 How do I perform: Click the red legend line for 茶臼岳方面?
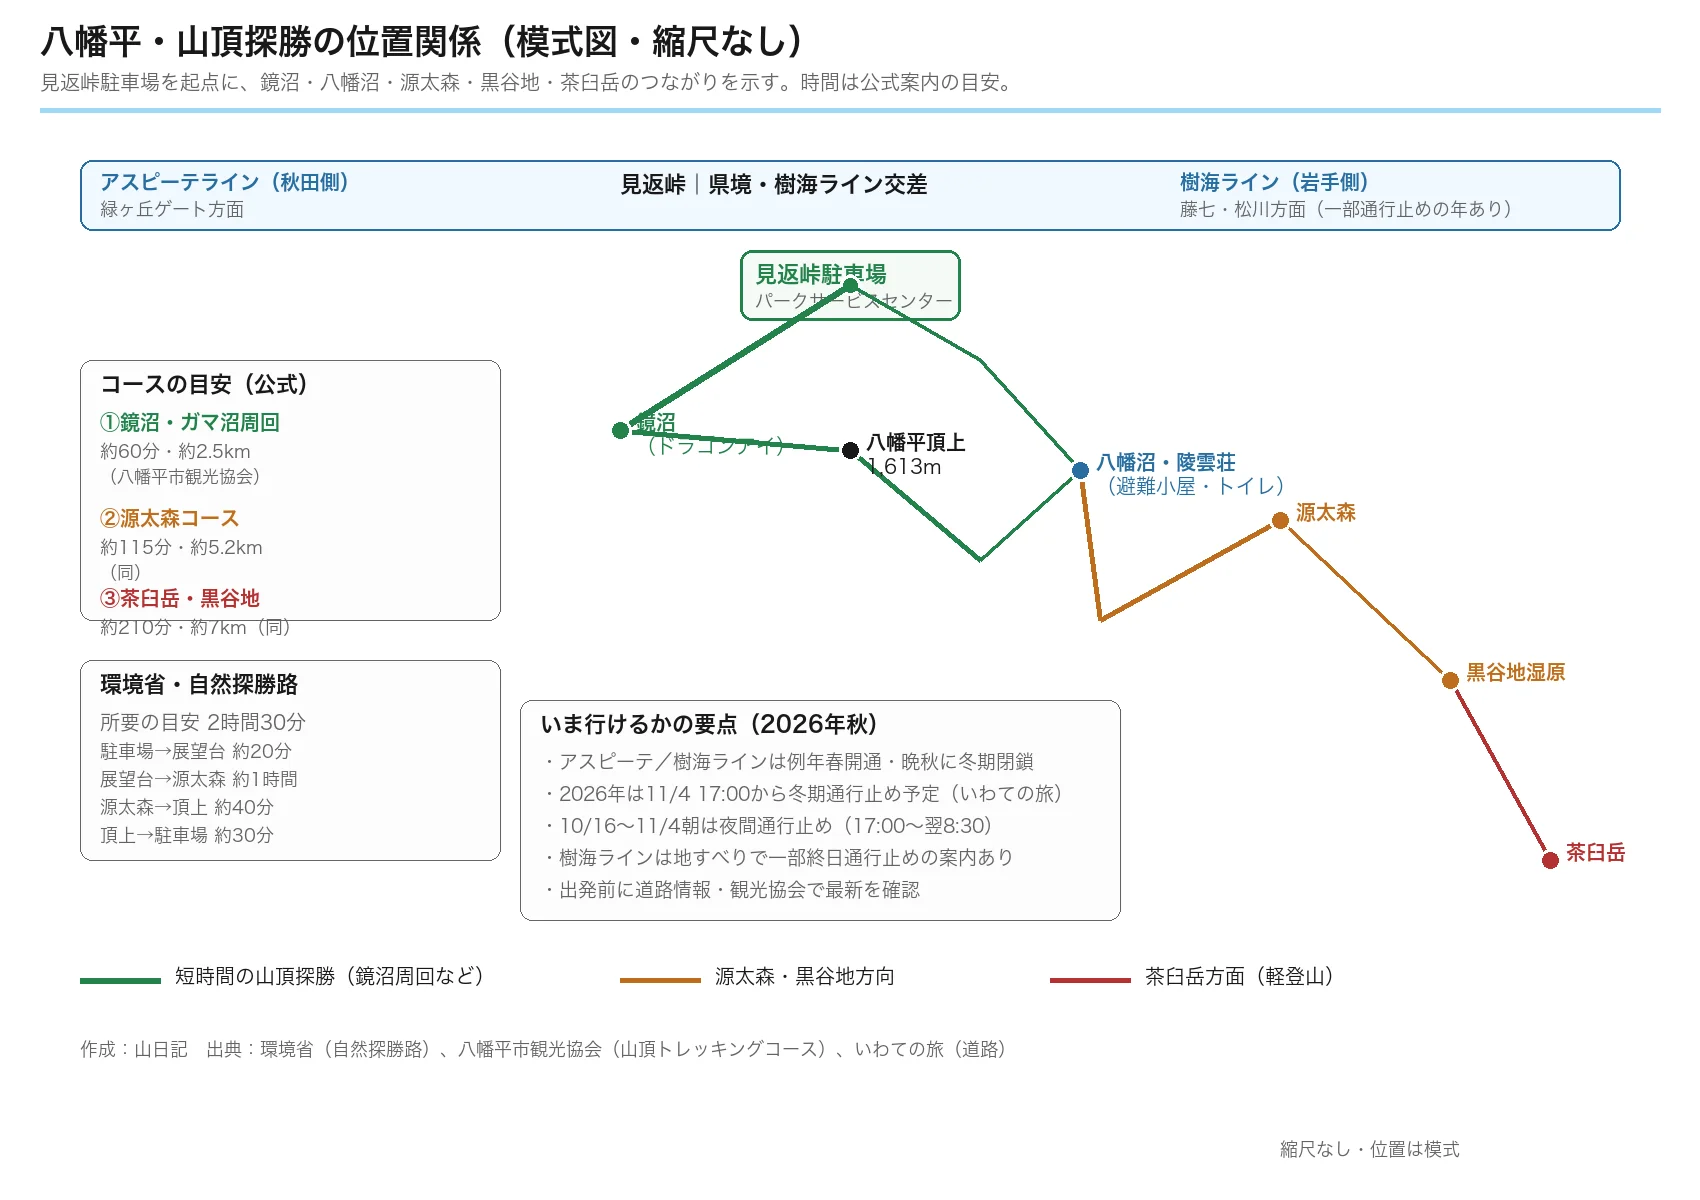coord(1090,980)
